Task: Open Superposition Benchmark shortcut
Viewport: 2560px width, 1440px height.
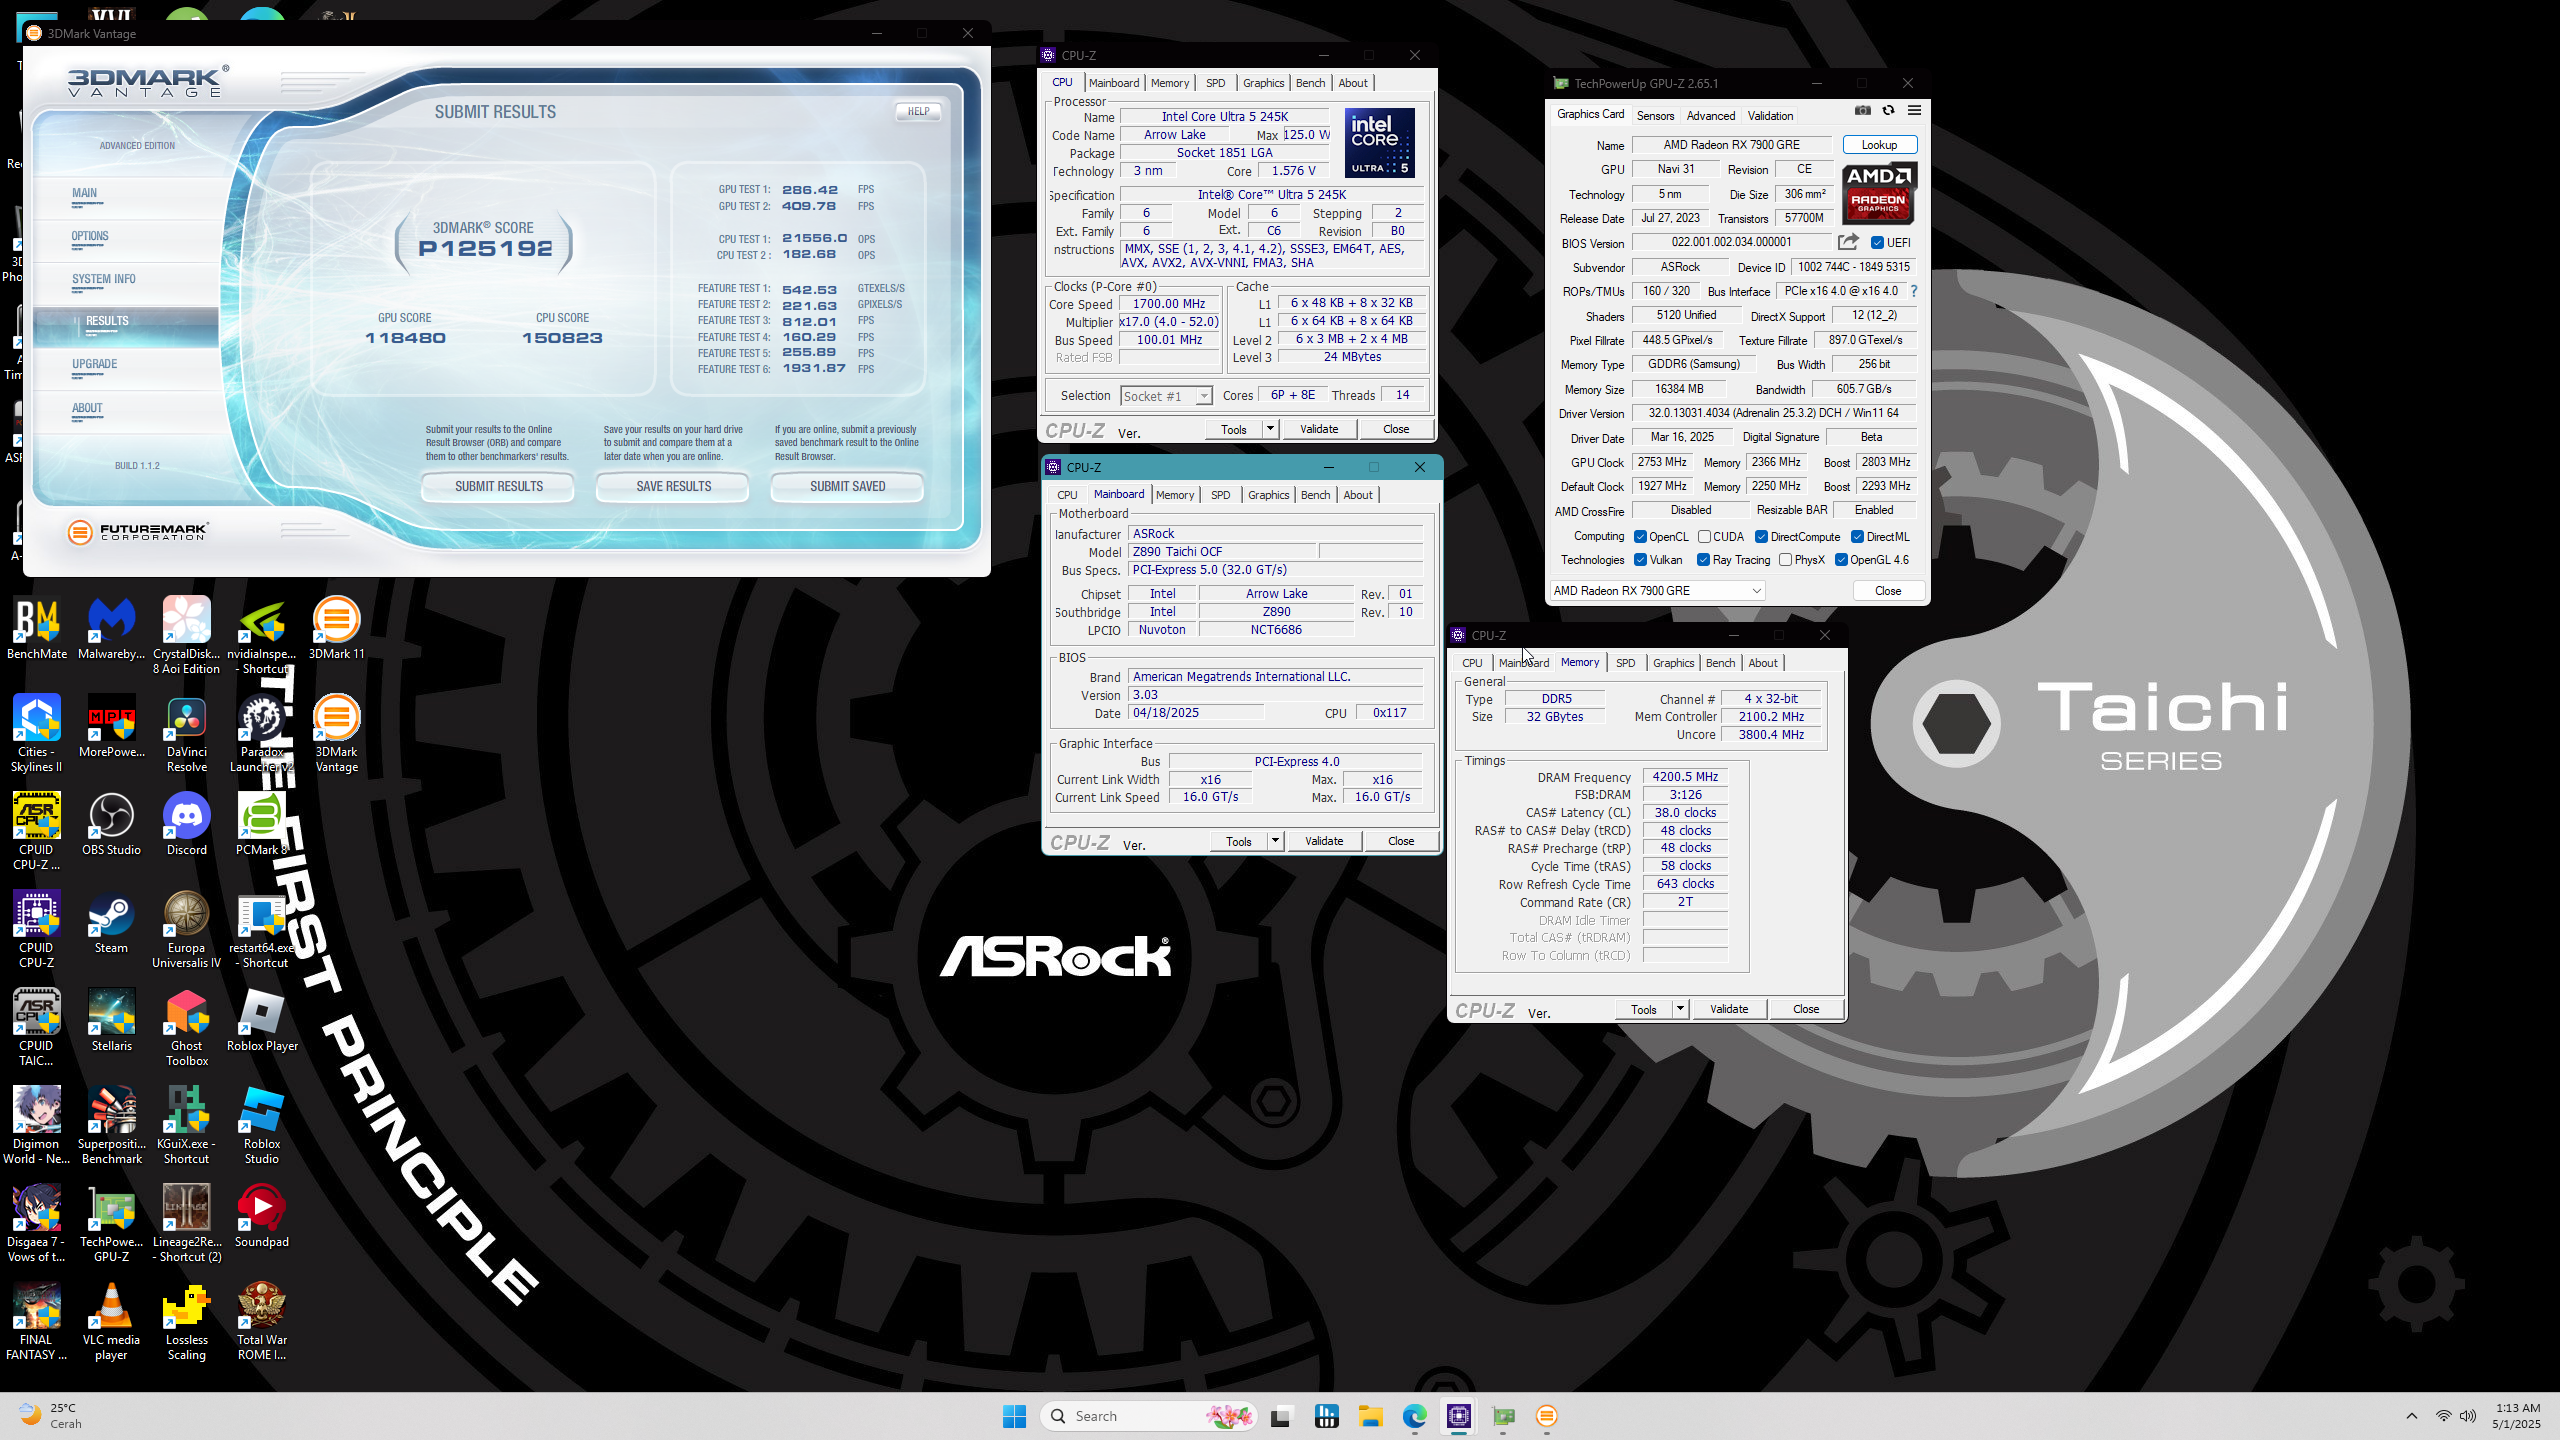Action: pos(111,1125)
